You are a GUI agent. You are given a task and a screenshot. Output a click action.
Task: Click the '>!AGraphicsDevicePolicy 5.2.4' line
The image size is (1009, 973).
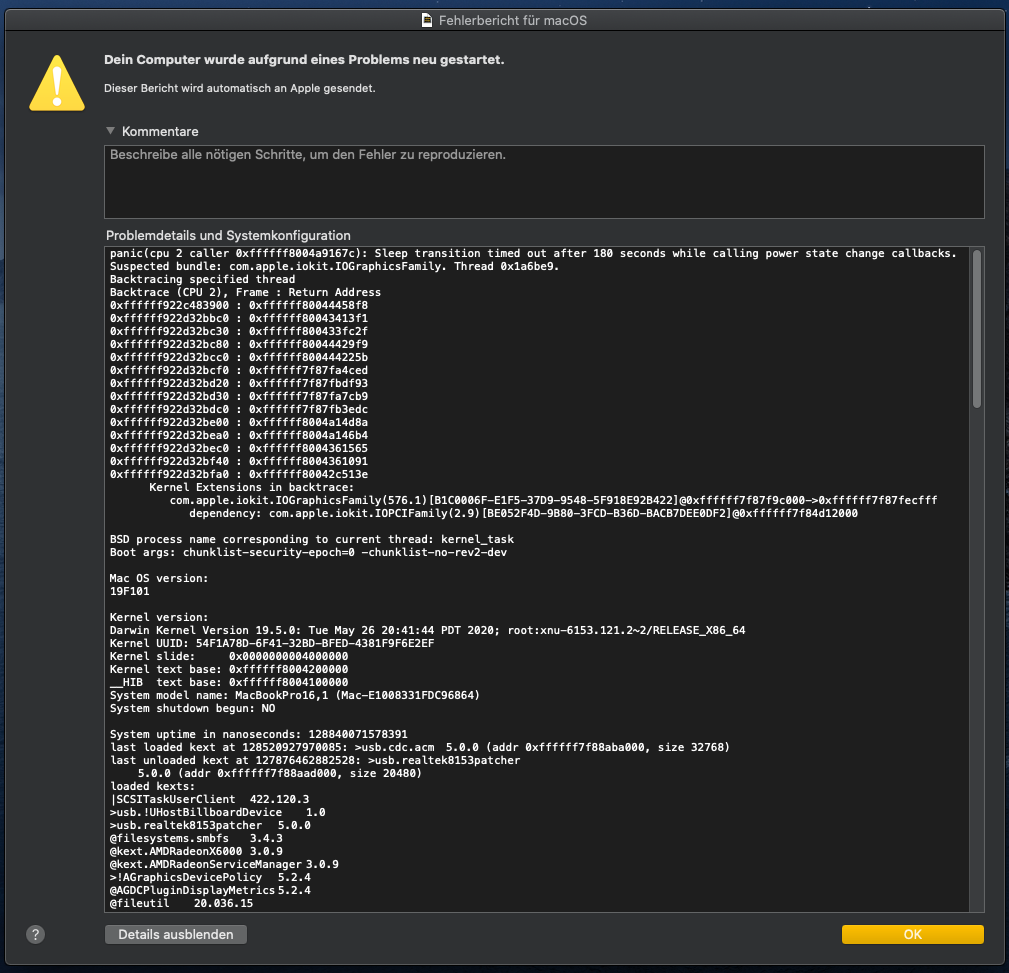point(210,877)
